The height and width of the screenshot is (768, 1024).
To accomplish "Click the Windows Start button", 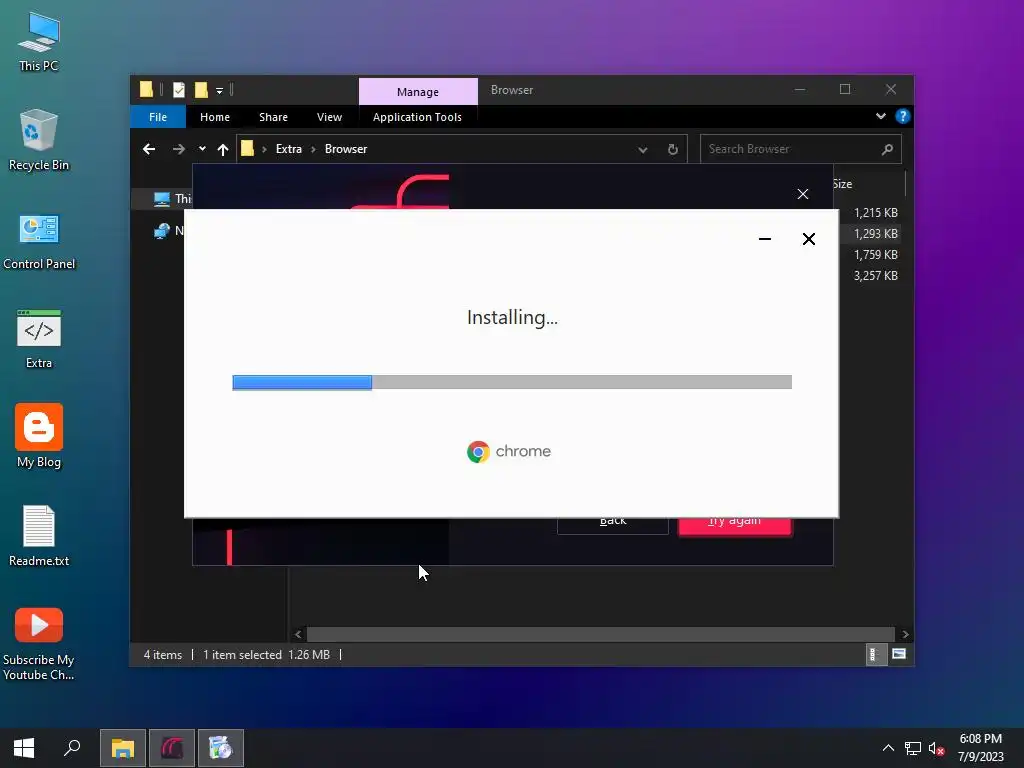I will tap(24, 748).
